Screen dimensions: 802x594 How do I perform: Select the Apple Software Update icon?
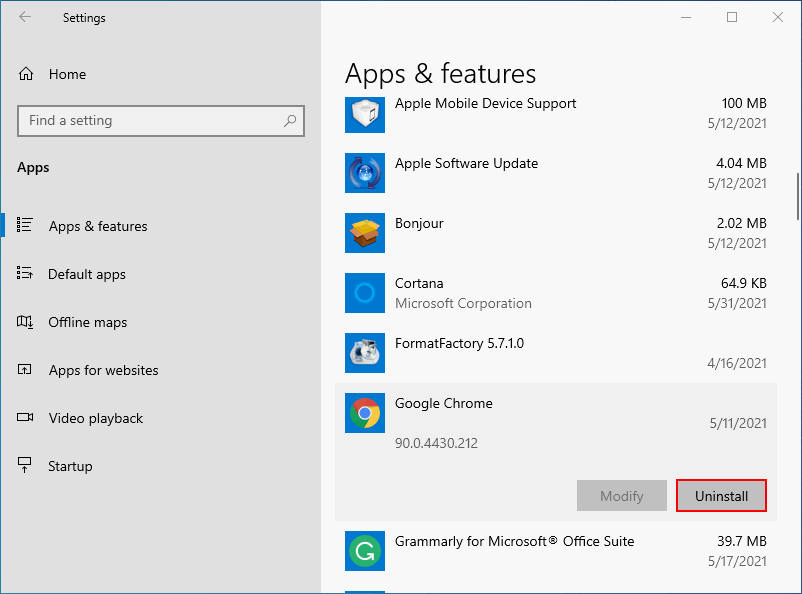click(365, 173)
